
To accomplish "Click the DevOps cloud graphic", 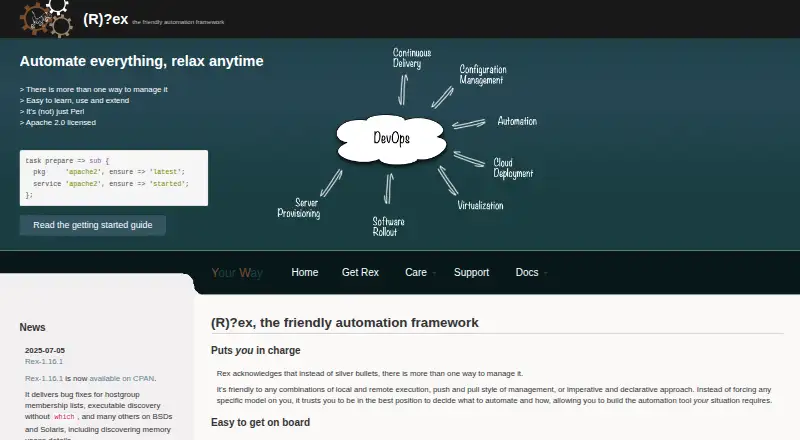I will [391, 139].
